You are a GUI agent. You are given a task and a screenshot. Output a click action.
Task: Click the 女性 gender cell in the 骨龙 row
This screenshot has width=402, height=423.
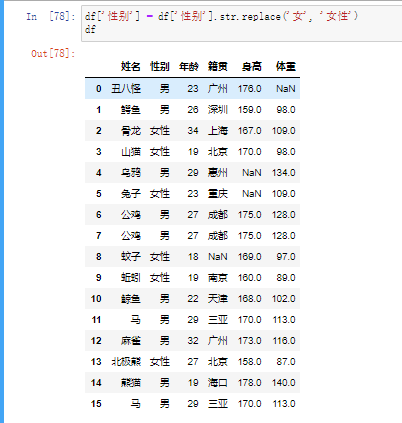click(x=160, y=131)
